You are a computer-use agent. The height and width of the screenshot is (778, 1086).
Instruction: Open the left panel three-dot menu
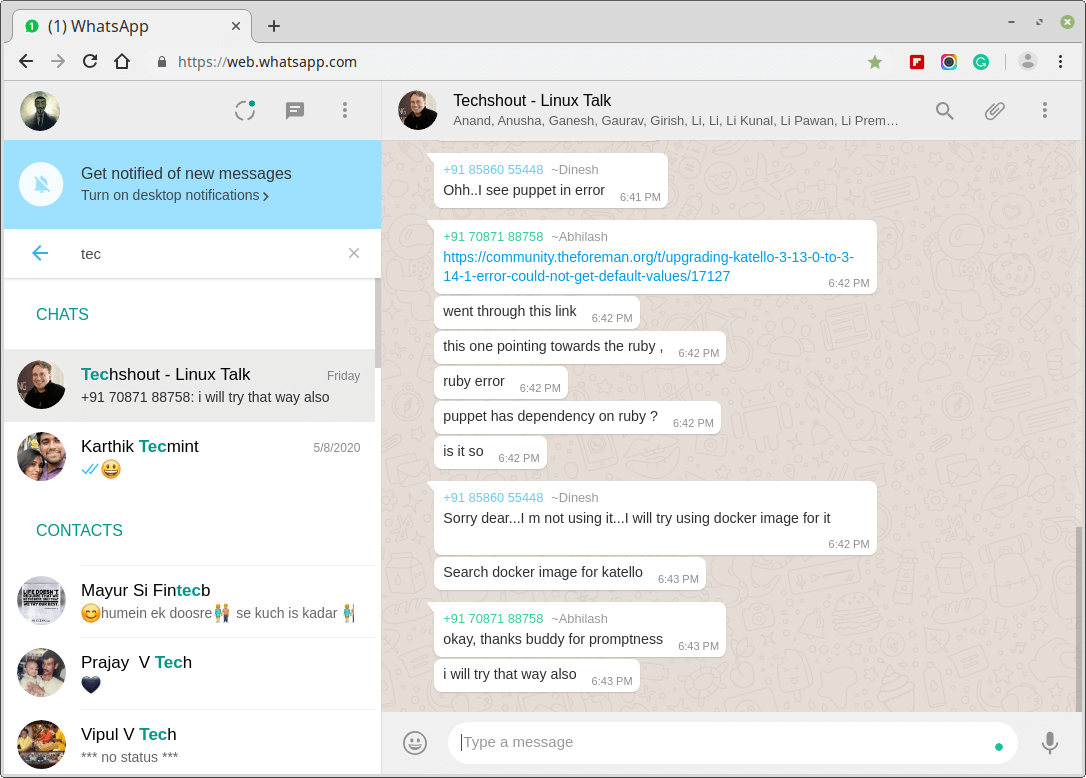point(345,110)
